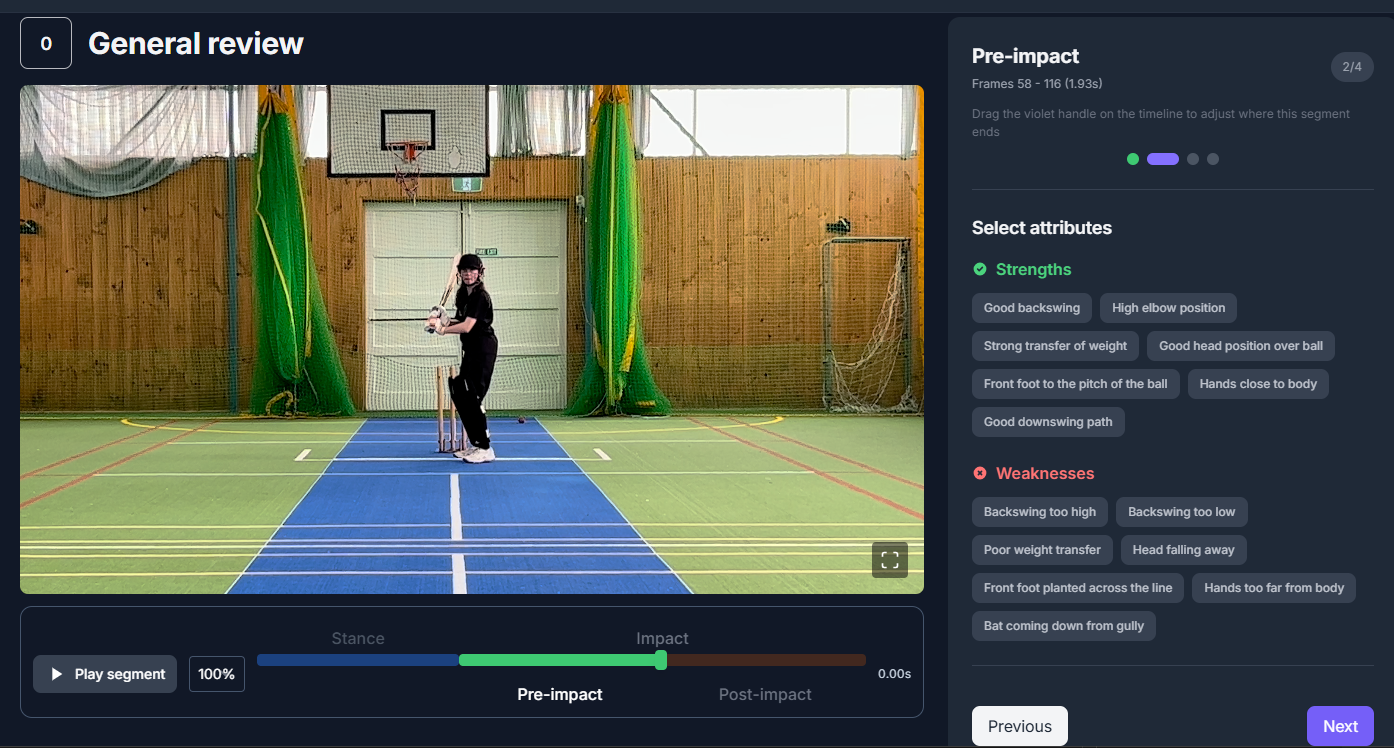This screenshot has width=1394, height=748.
Task: Mark Backswing too high as a weakness
Action: (x=1039, y=512)
